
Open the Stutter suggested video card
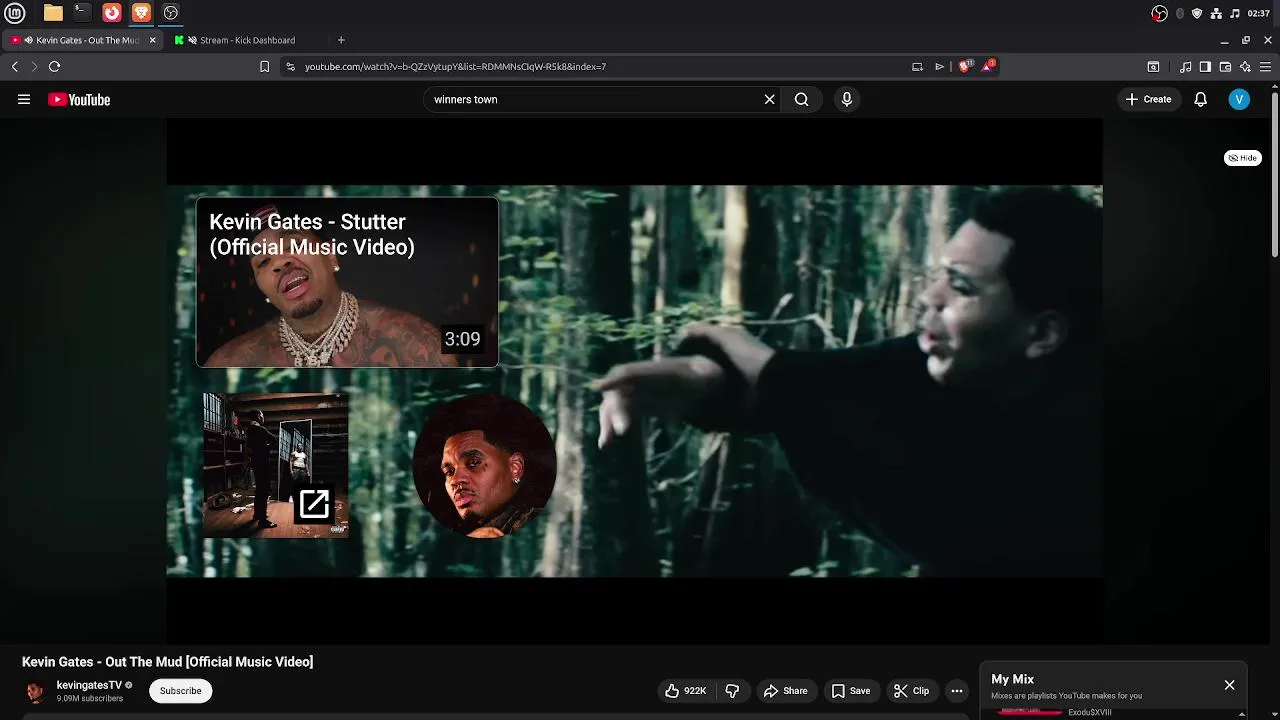[347, 282]
